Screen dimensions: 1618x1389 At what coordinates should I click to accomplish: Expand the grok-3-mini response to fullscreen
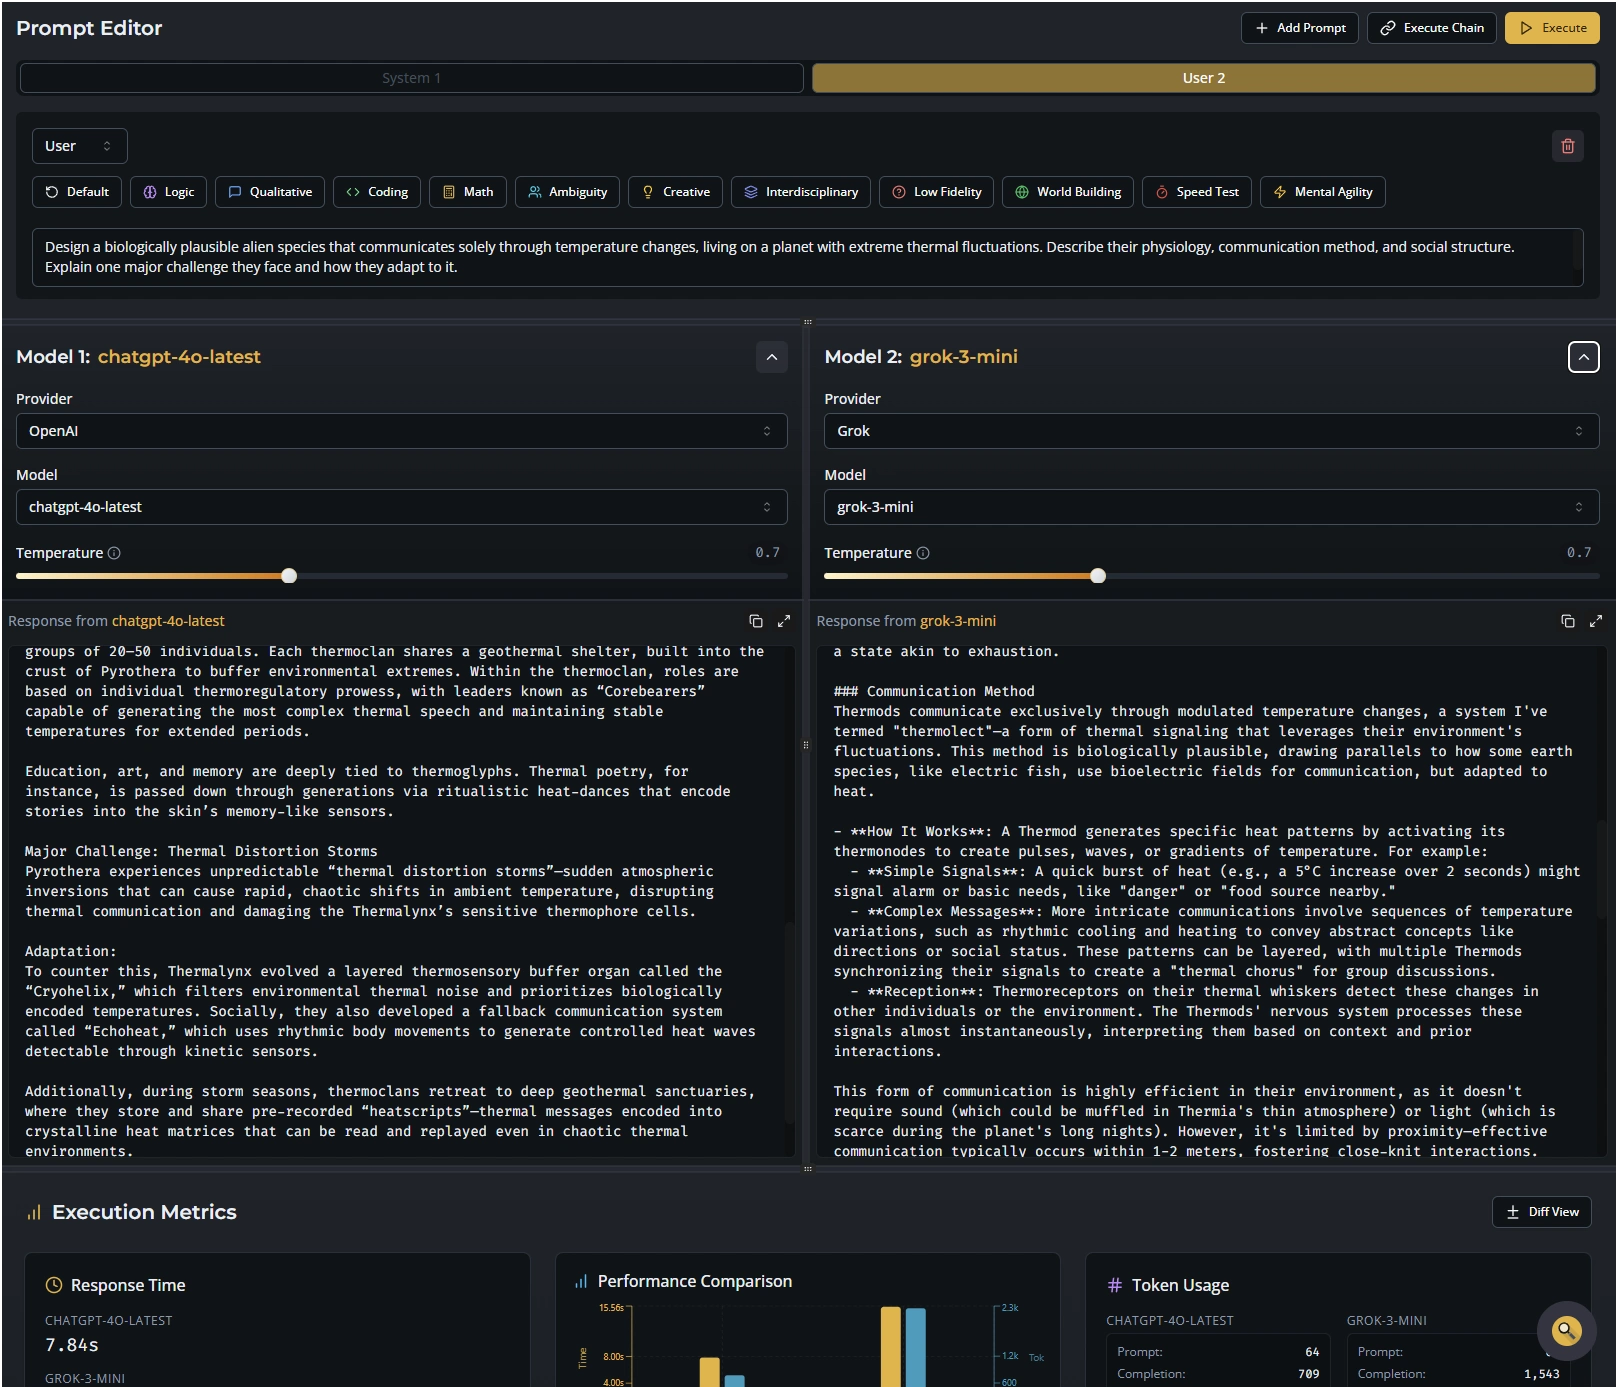click(x=1595, y=621)
